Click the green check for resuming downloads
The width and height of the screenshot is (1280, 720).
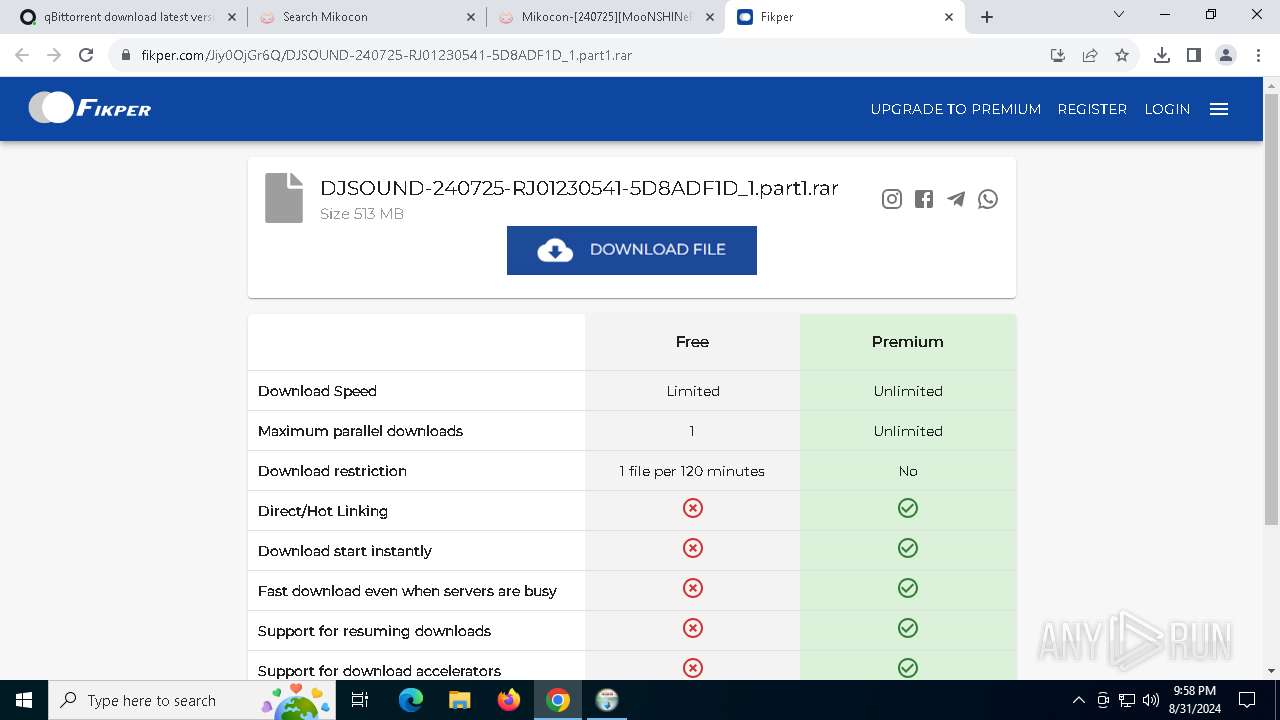tap(908, 628)
